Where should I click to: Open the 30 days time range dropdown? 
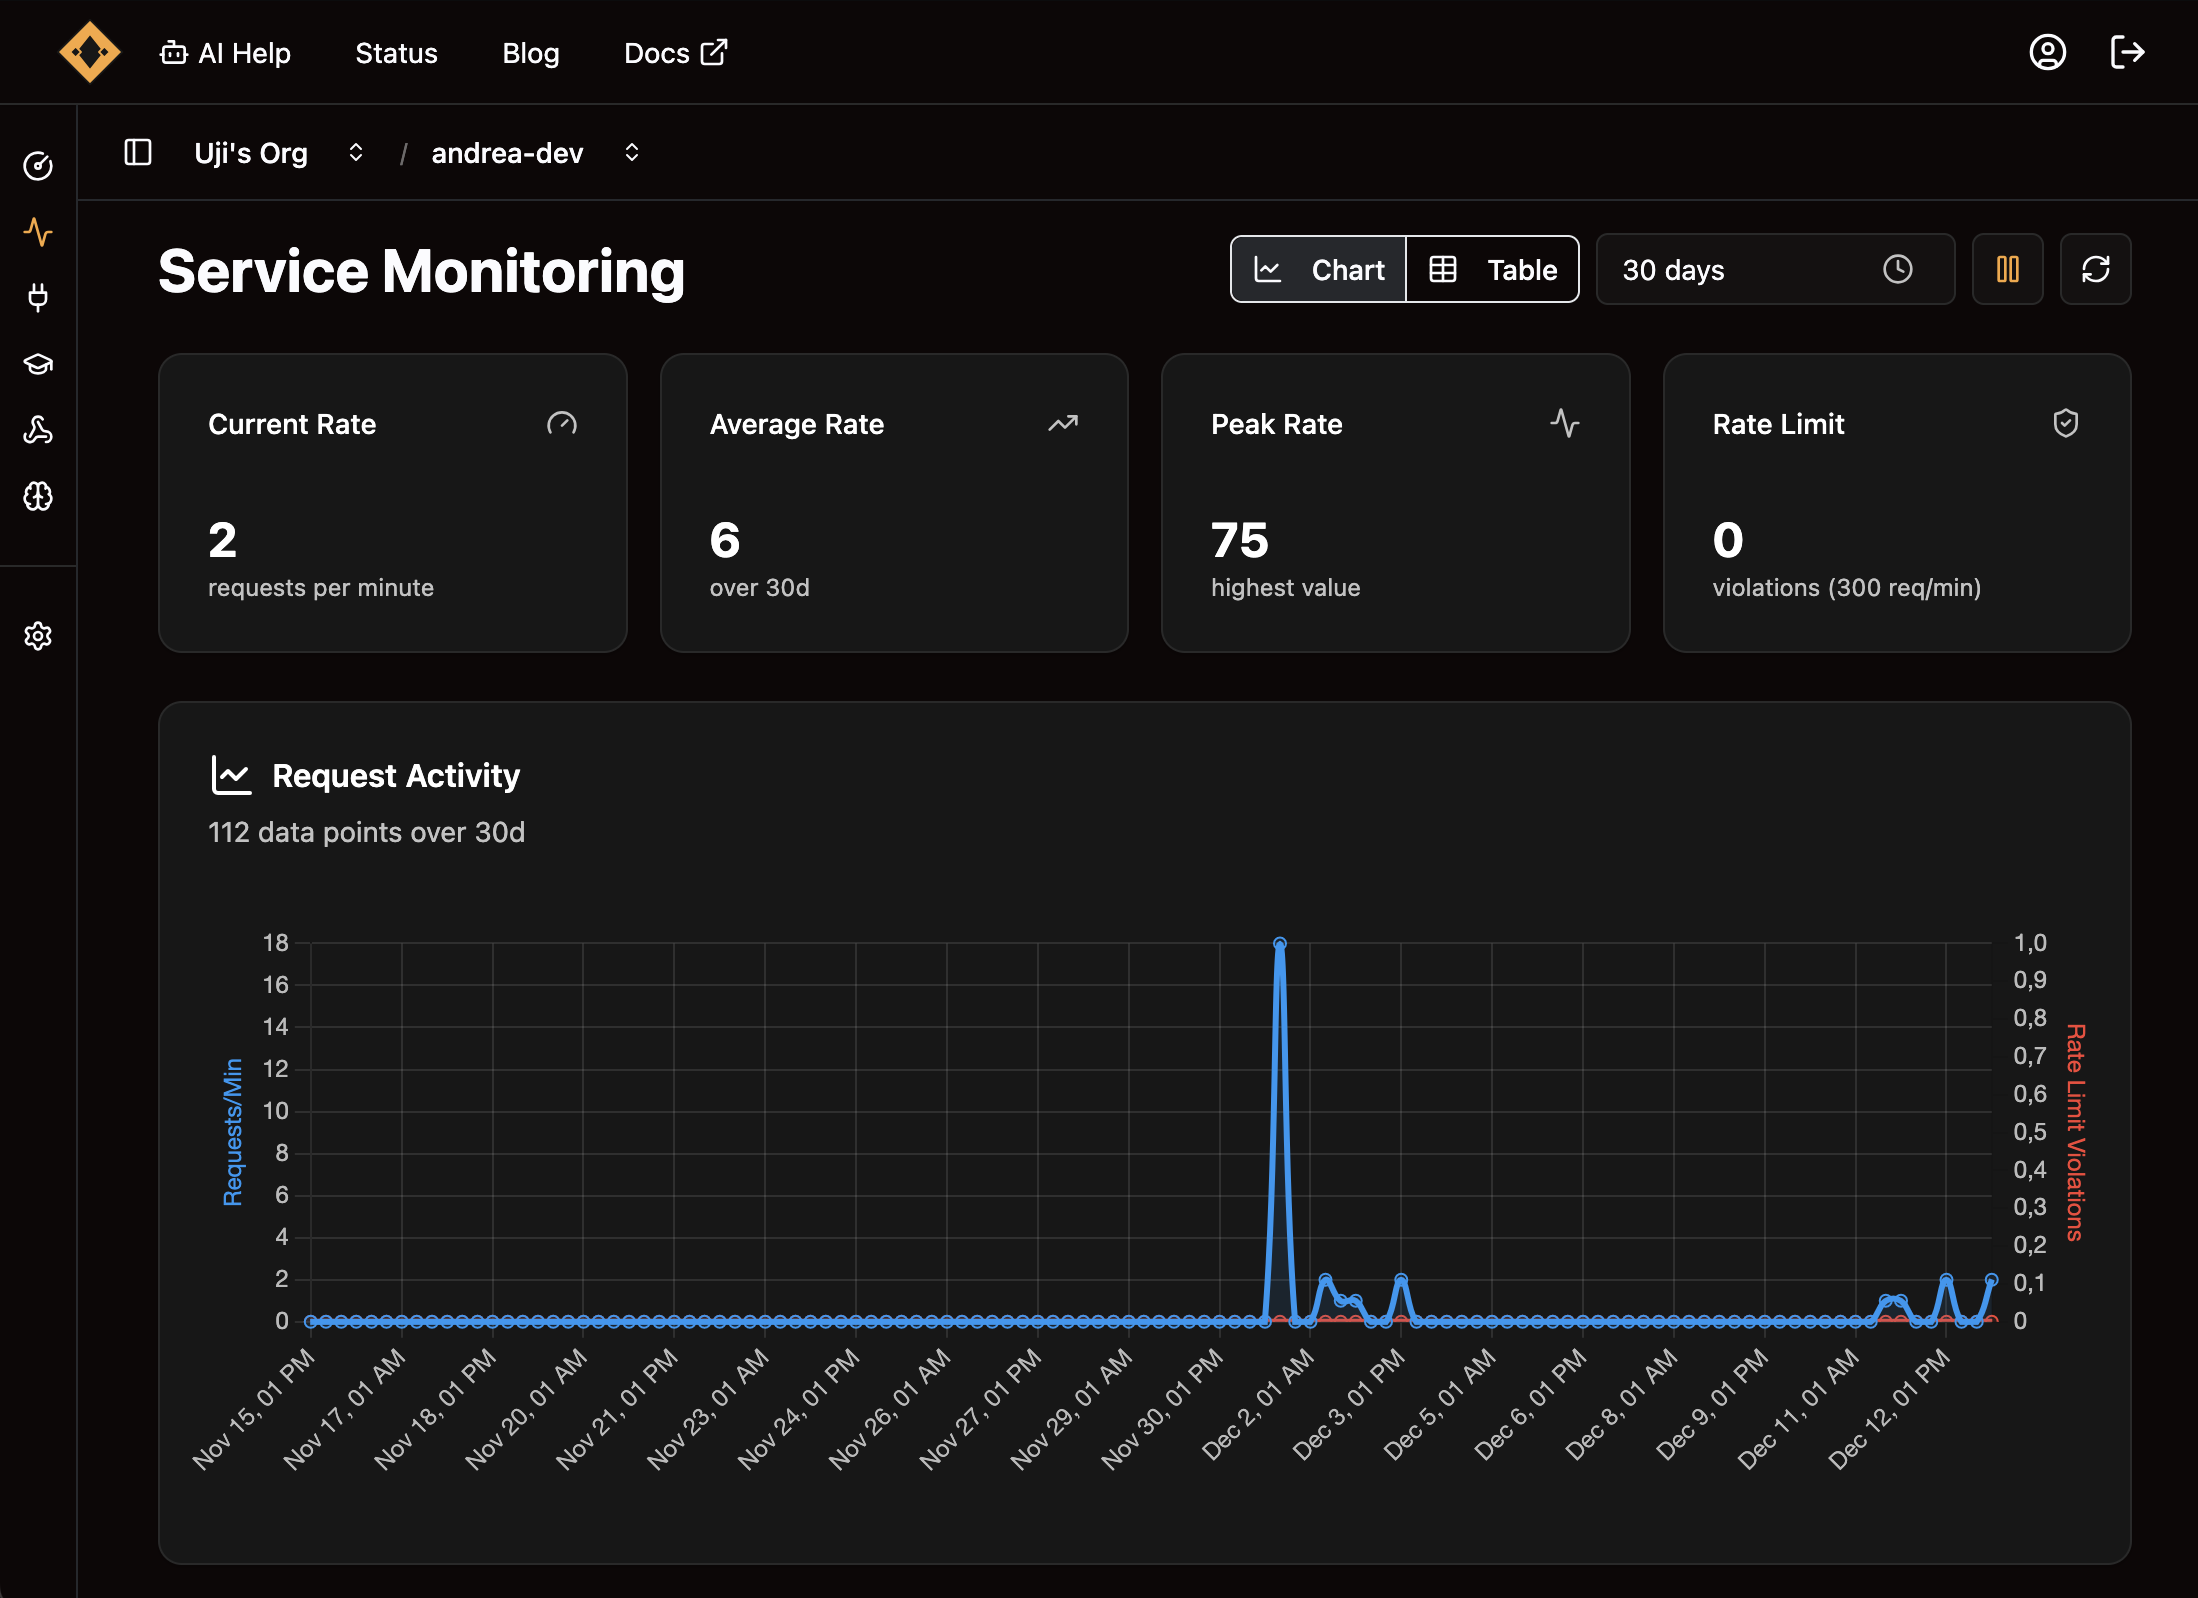point(1775,269)
